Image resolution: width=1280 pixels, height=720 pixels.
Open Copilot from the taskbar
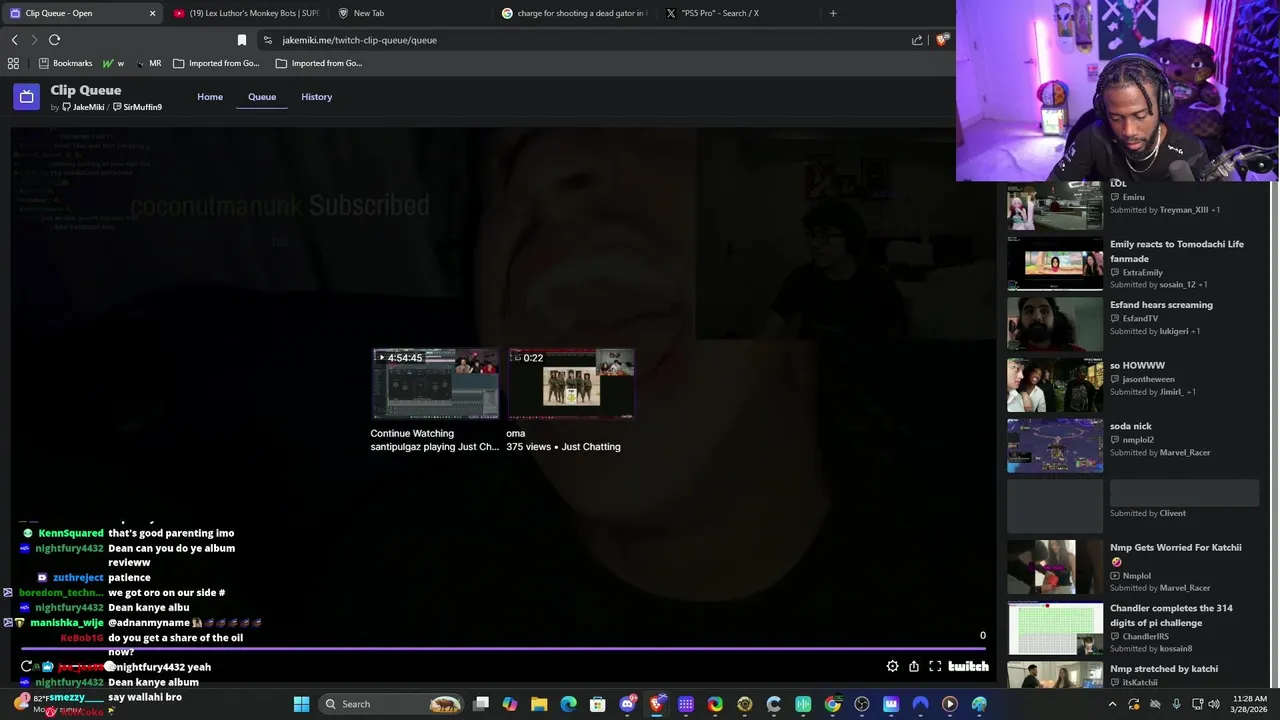(x=510, y=704)
